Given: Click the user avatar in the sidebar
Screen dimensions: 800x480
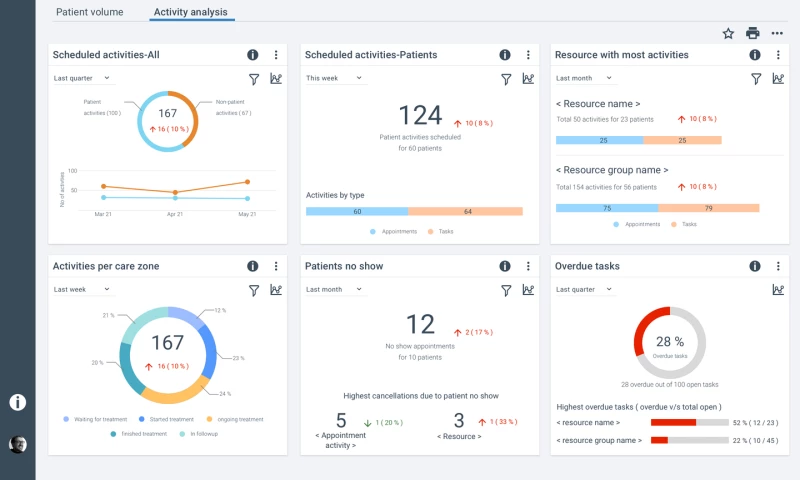Looking at the screenshot, I should [x=18, y=445].
